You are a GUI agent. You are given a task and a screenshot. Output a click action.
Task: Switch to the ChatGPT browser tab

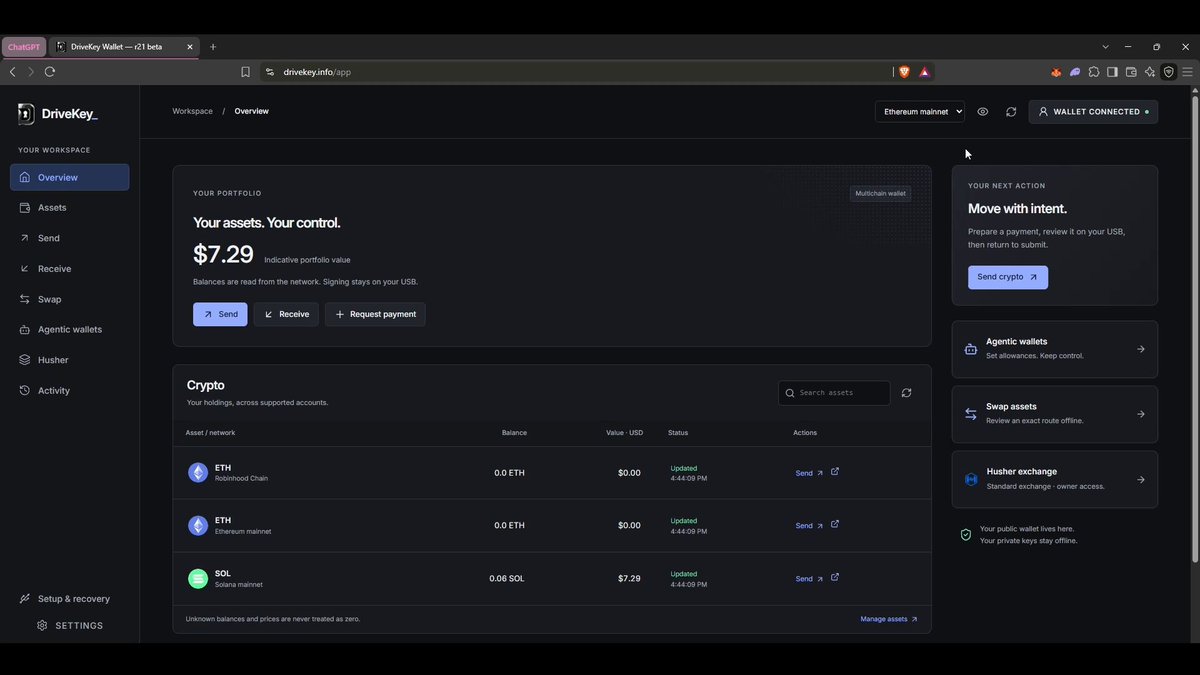tap(24, 47)
